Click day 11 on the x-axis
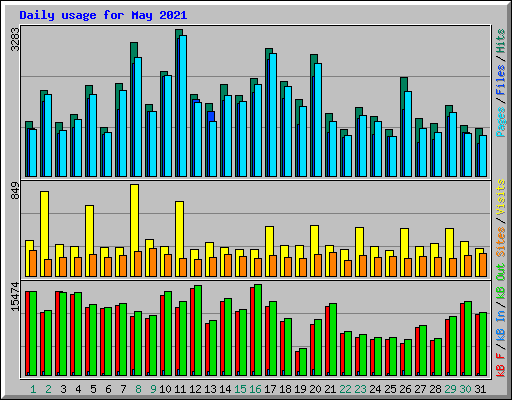 [x=180, y=389]
